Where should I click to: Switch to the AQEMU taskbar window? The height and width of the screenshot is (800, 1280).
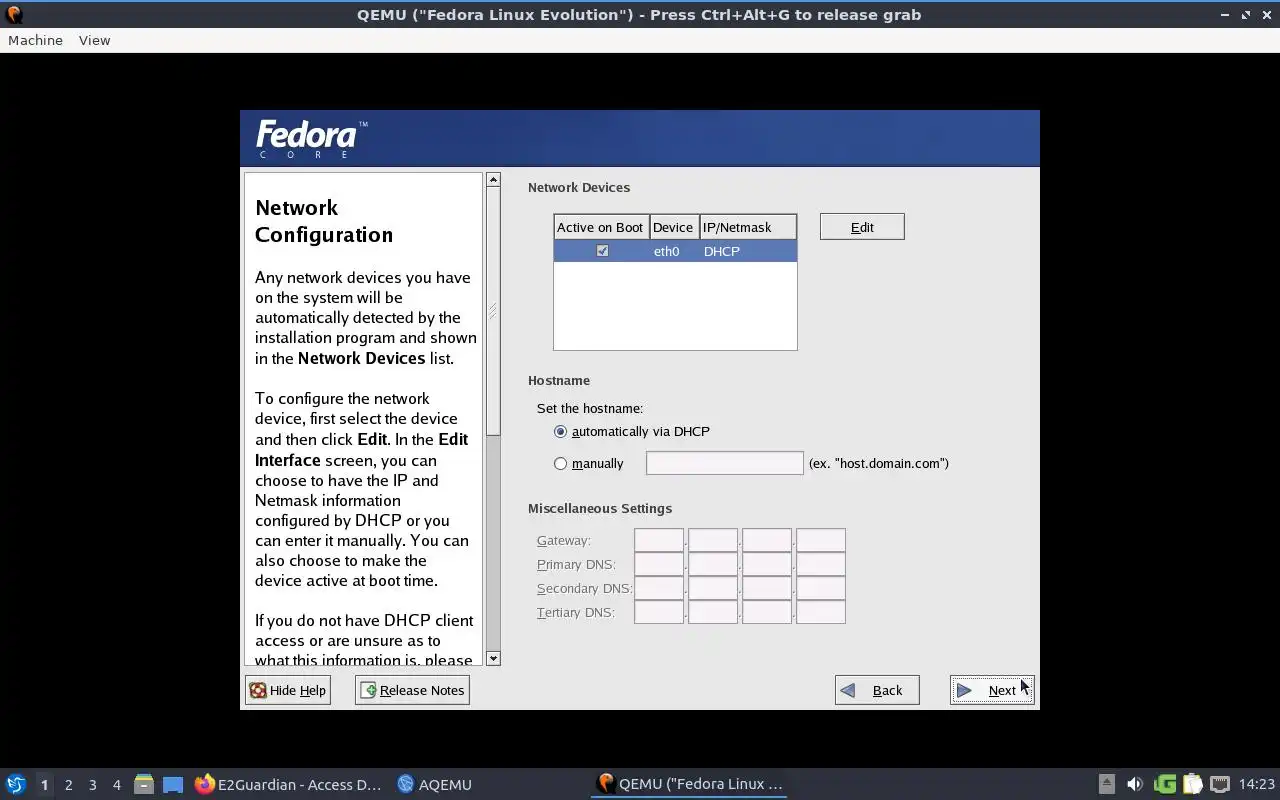(x=435, y=784)
